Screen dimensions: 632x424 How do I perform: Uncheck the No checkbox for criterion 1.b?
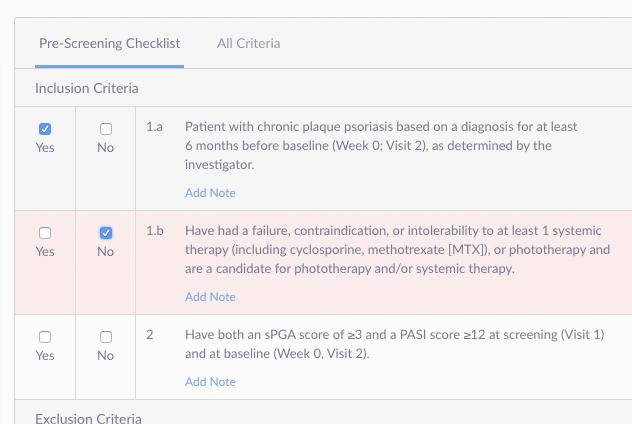[x=106, y=233]
